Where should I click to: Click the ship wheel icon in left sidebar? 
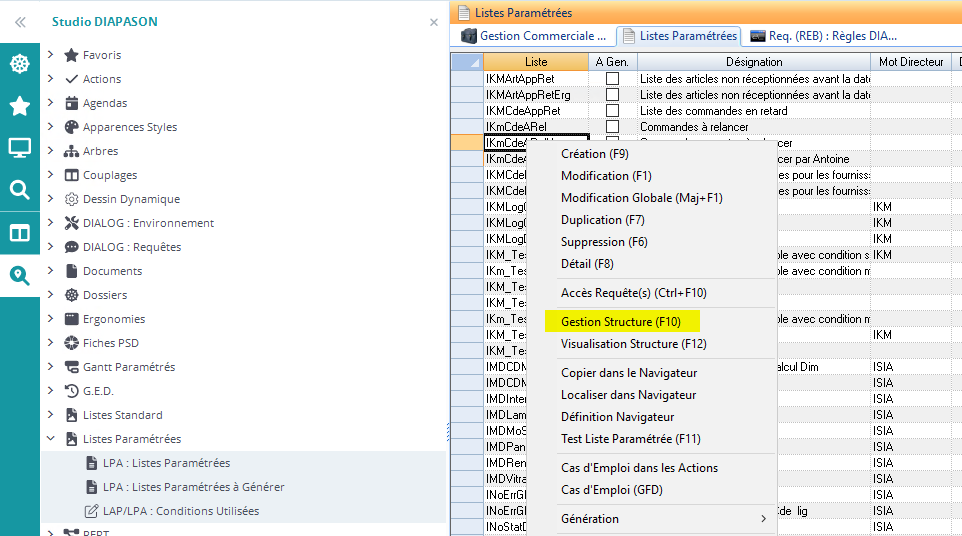(x=19, y=64)
